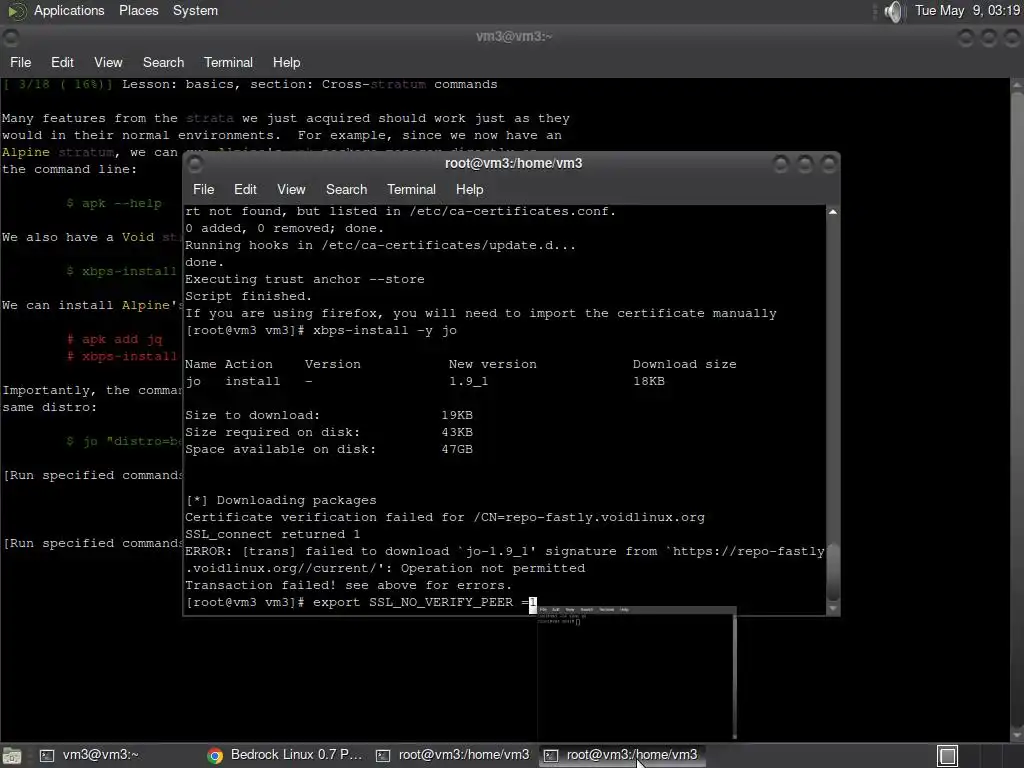Open File menu in vm3@vm3 background terminal

click(x=20, y=62)
